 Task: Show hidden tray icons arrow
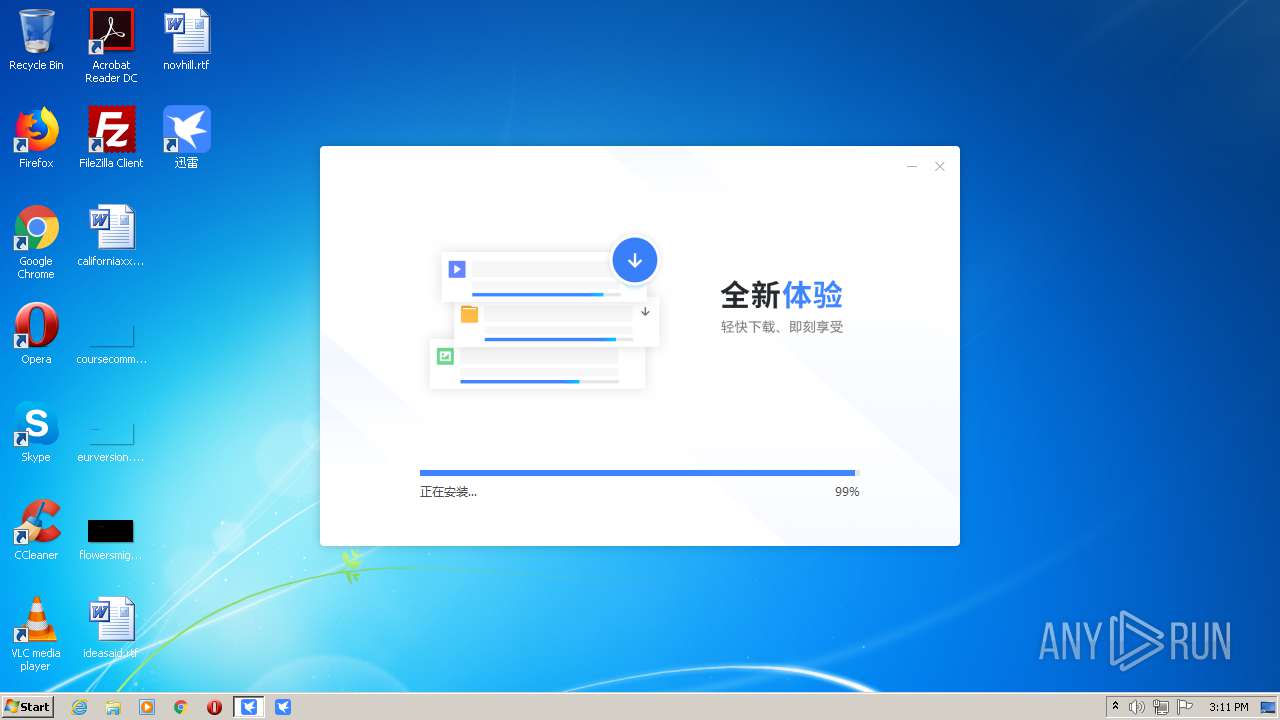coord(1116,707)
